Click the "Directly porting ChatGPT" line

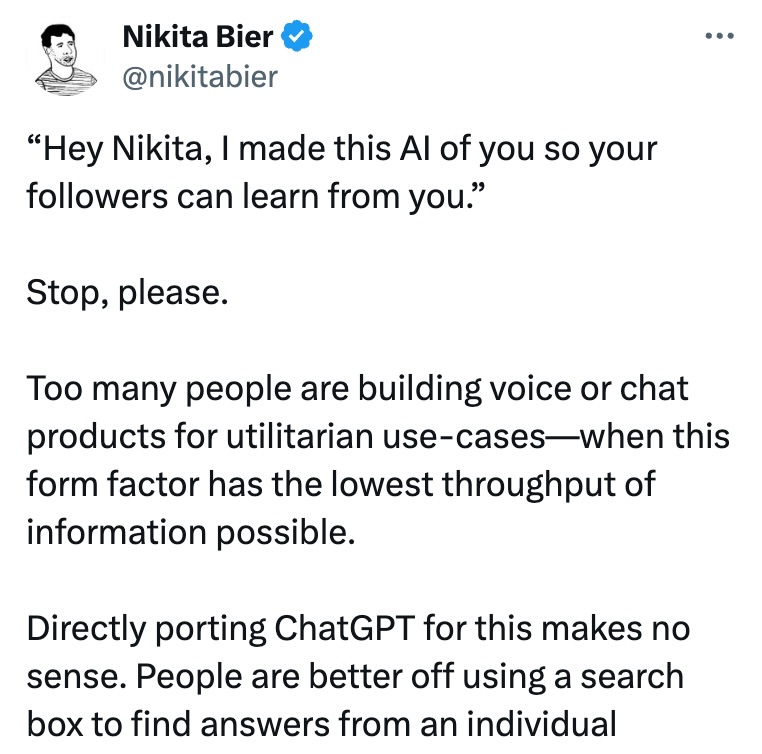[x=359, y=629]
